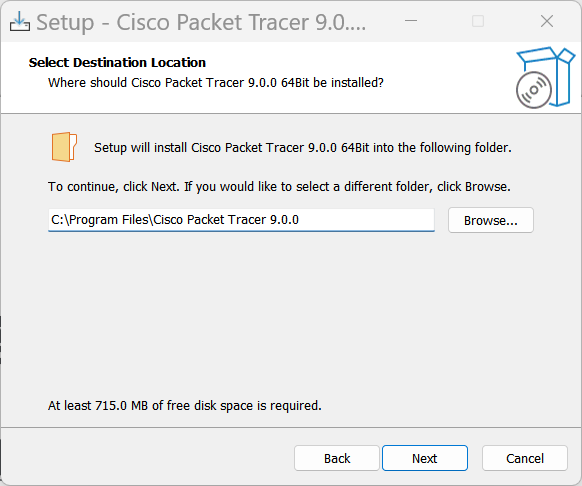Click 'Program Files' in the path field
The image size is (582, 486).
(109, 219)
